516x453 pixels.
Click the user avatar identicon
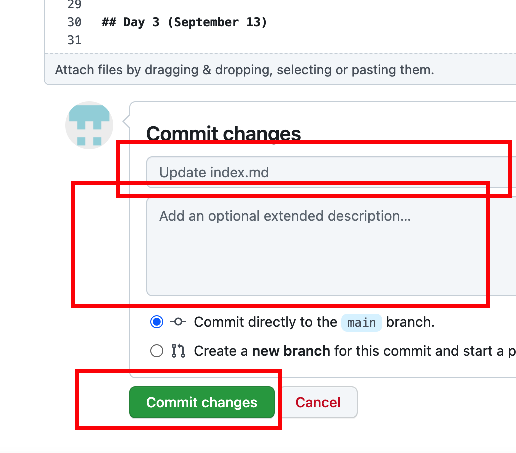[x=89, y=125]
